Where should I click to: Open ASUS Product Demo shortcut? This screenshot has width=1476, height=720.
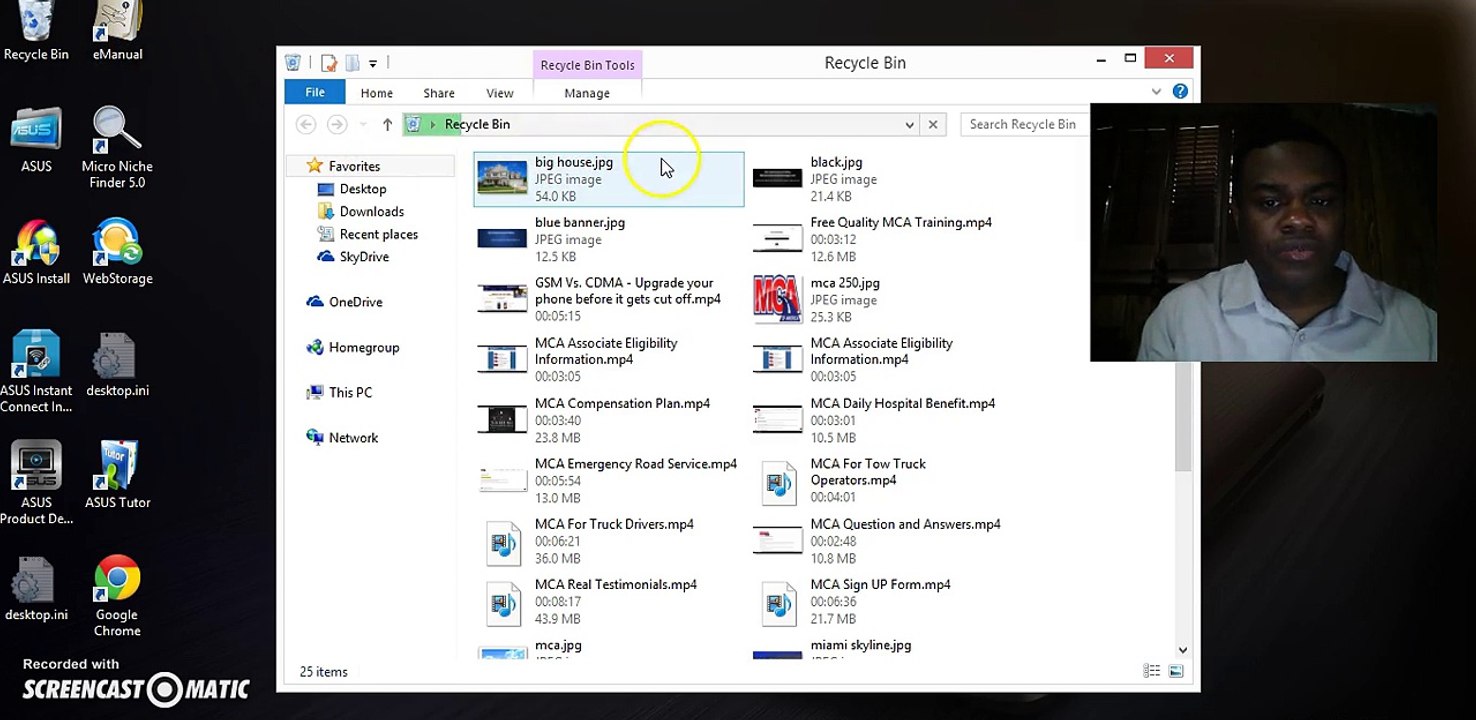point(36,484)
